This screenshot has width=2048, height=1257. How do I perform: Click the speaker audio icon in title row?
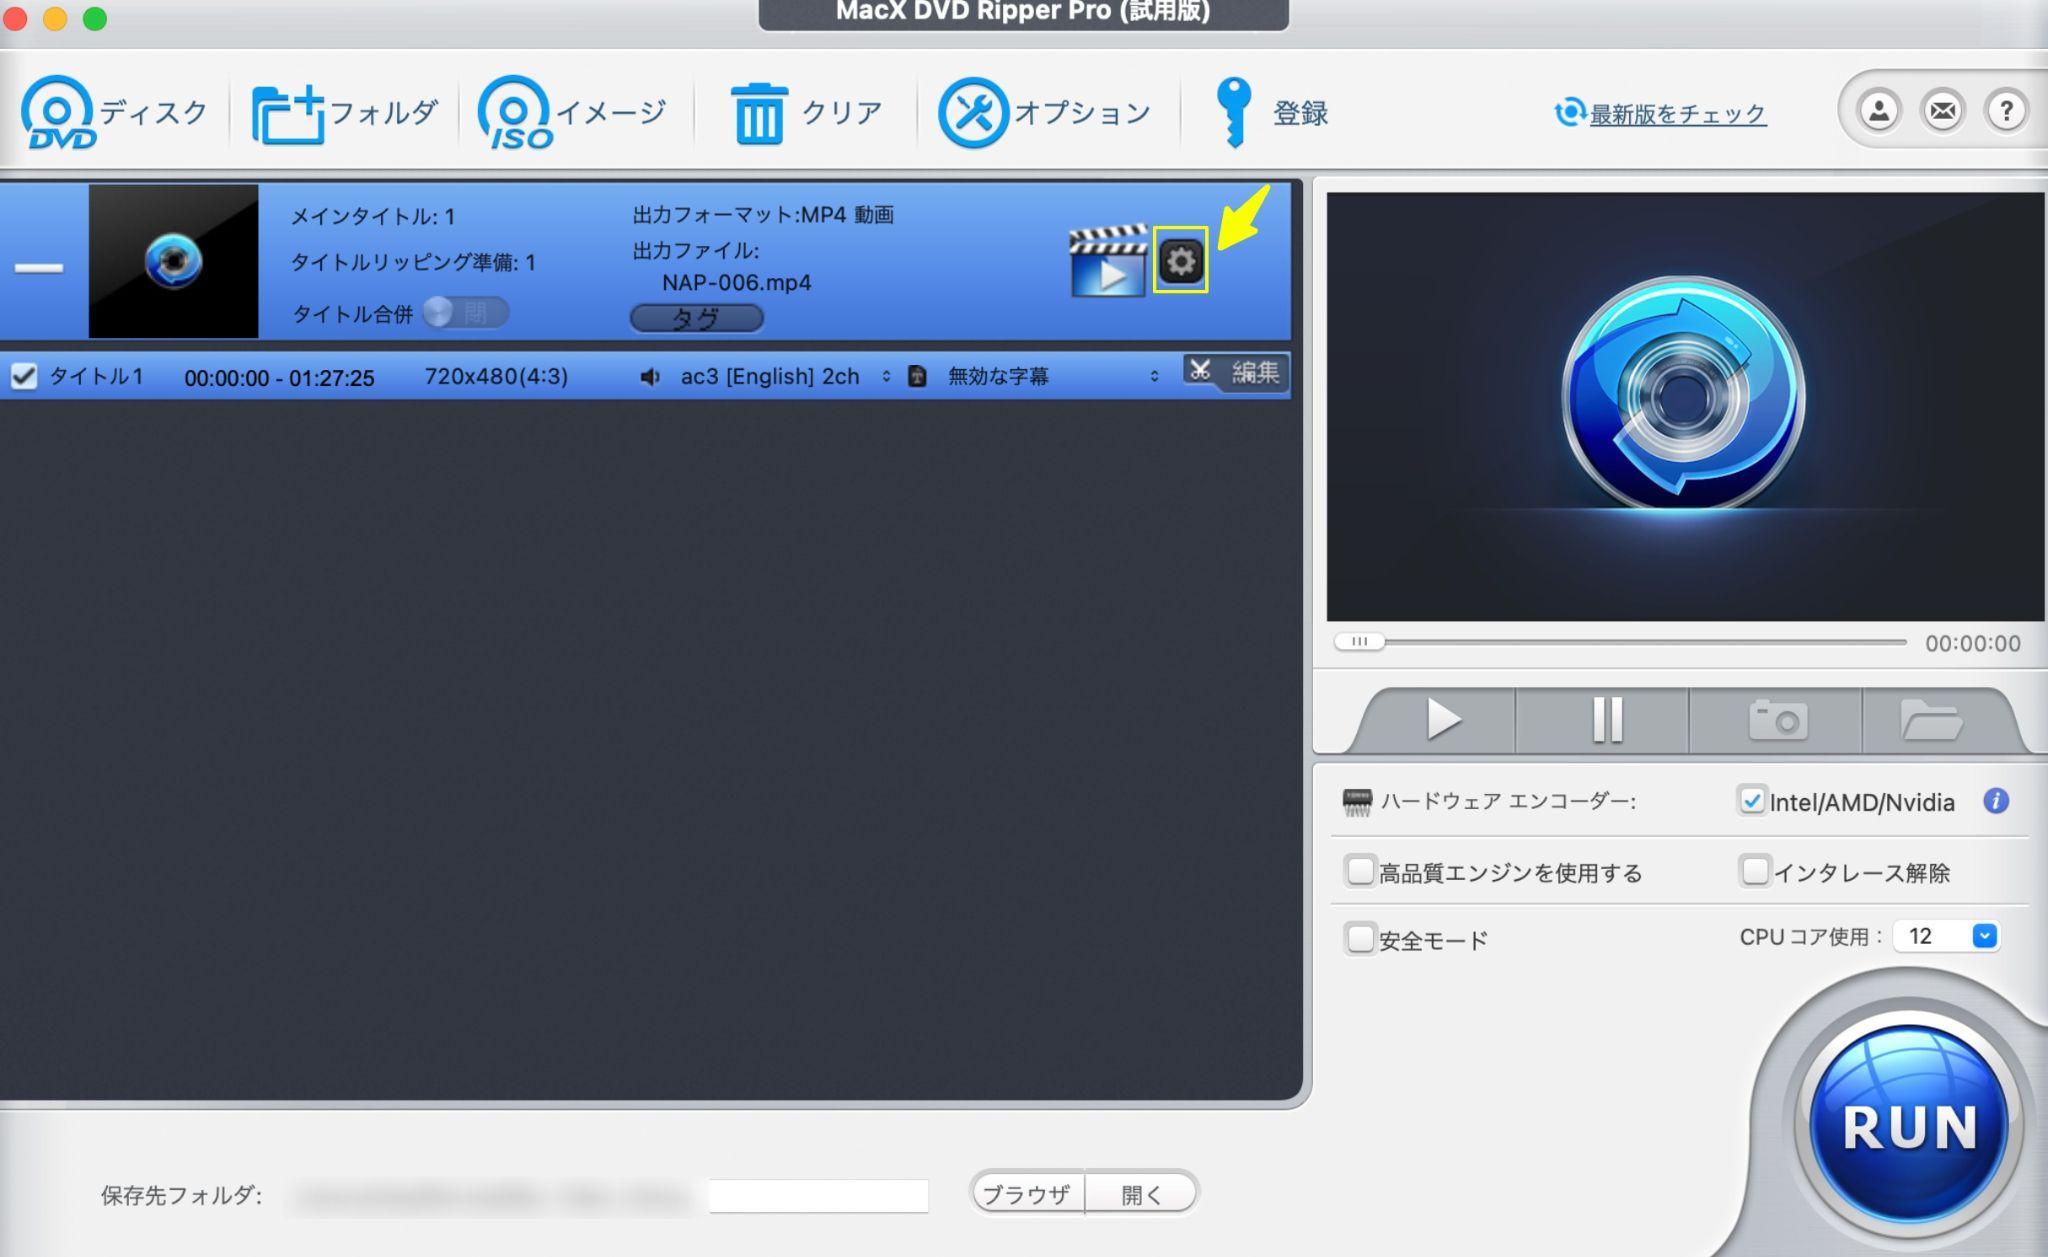pos(650,377)
